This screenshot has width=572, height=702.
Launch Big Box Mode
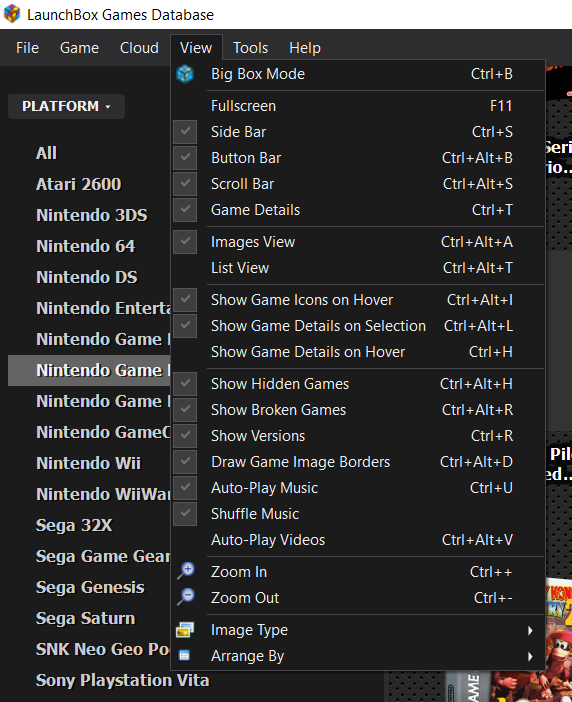(x=358, y=74)
